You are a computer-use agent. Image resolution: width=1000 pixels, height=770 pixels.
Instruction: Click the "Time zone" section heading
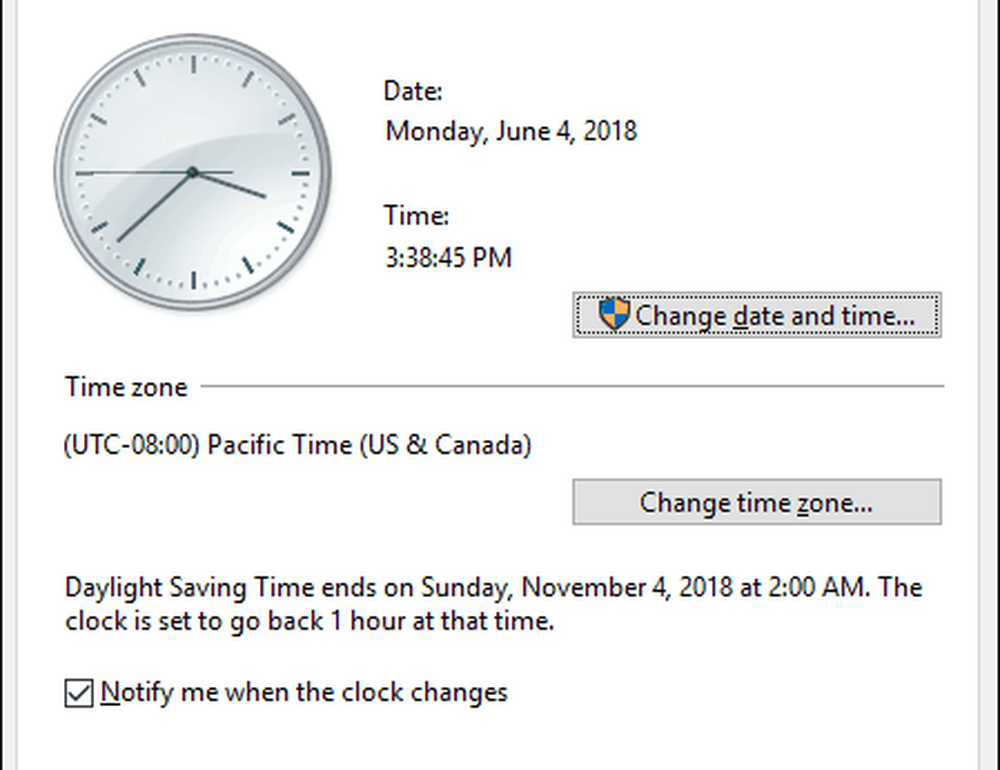coord(126,387)
